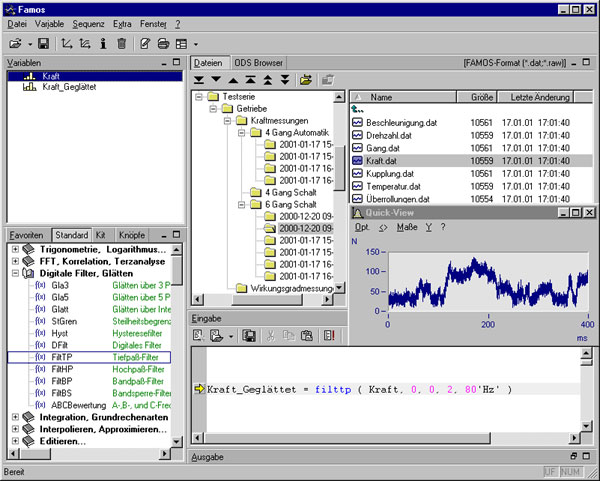600x481 pixels.
Task: Open the dropdown arrow beside the open-file icon
Action: pos(29,44)
